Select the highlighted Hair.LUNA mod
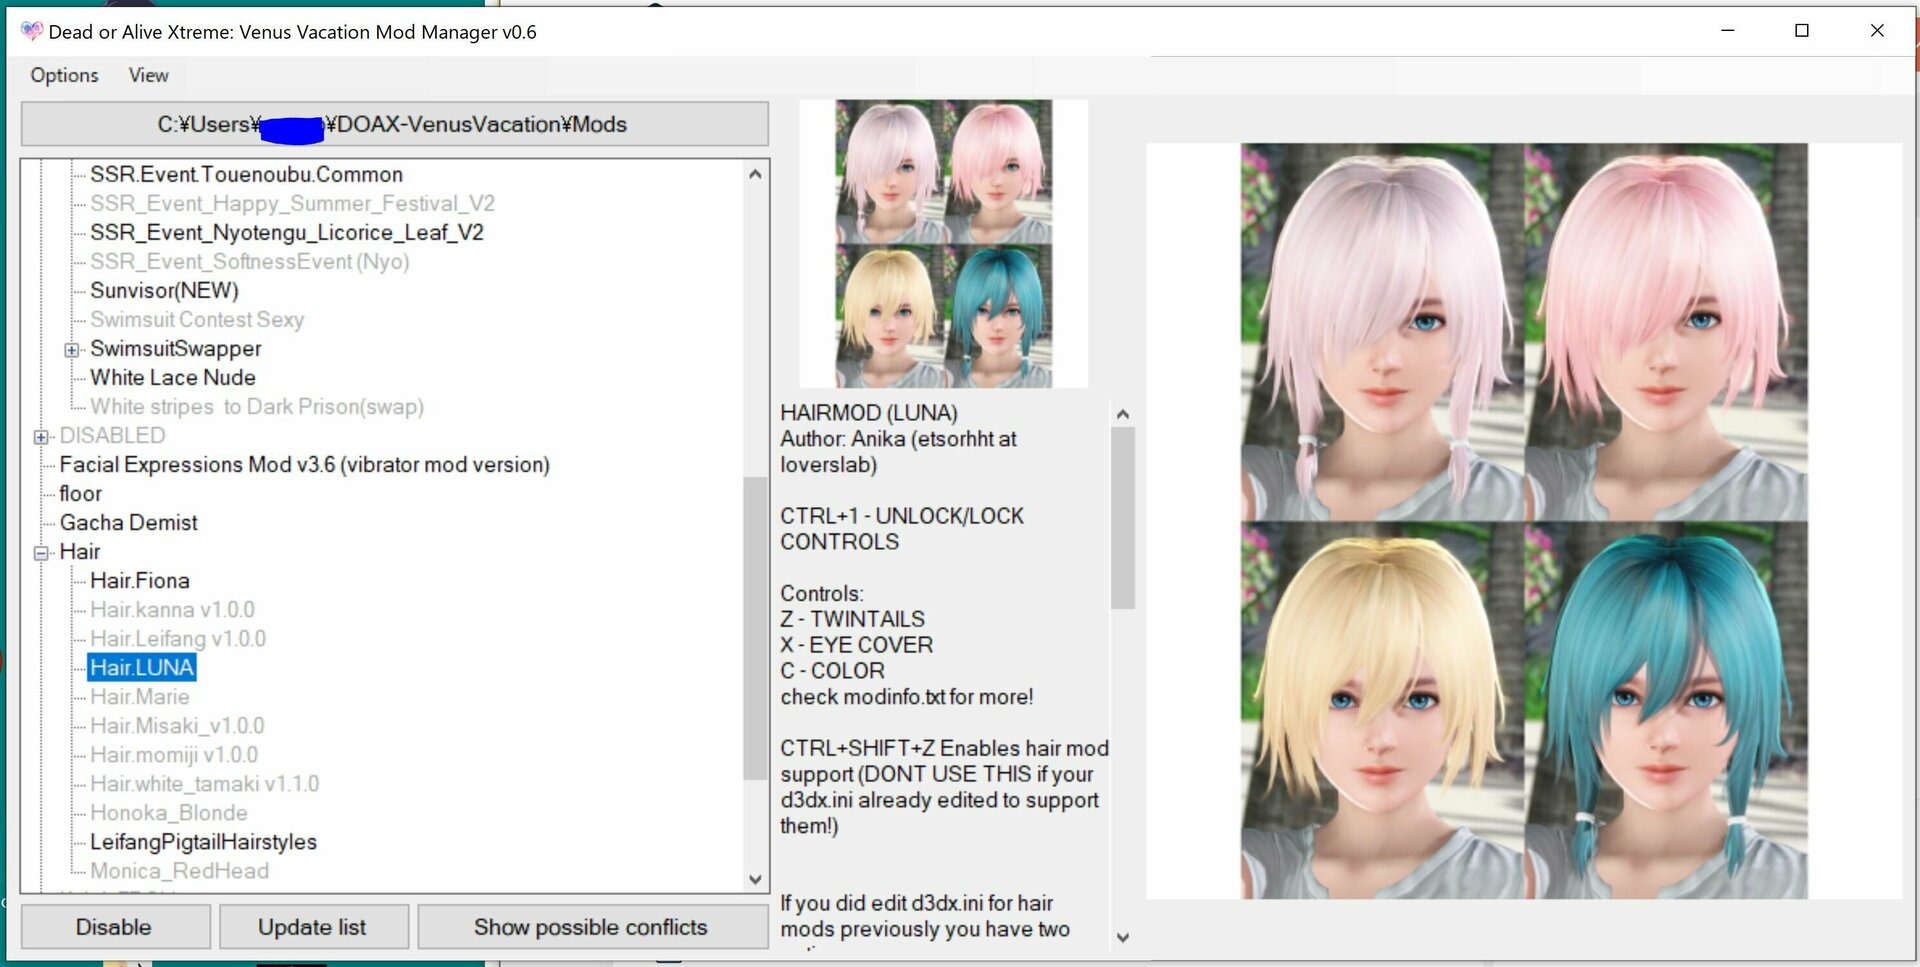 [142, 667]
